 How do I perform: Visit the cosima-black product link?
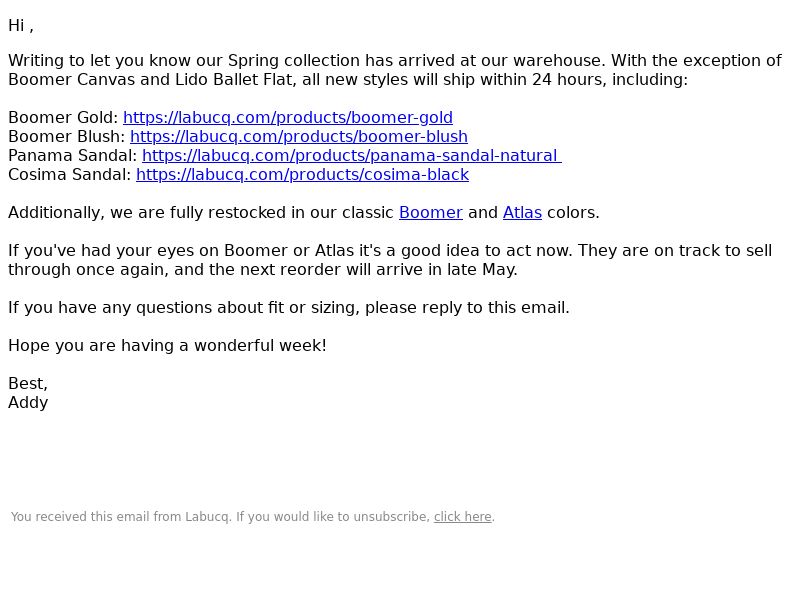[302, 174]
